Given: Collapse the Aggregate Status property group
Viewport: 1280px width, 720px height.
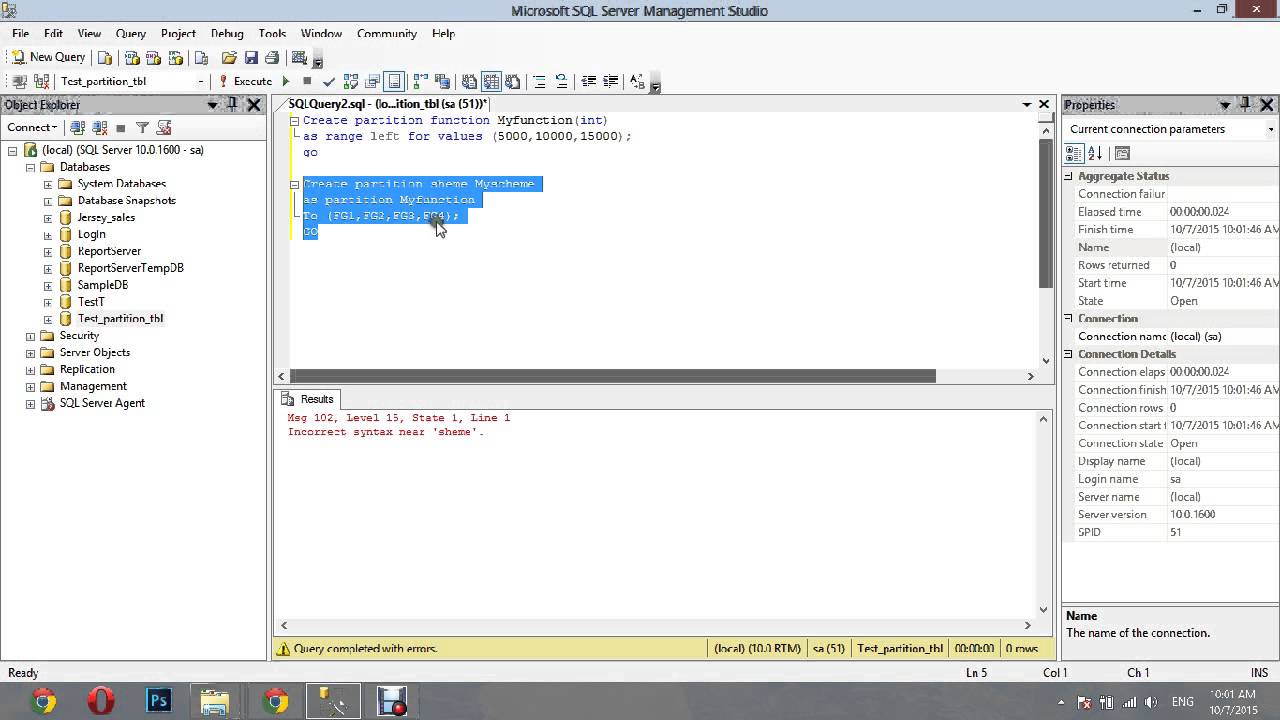Looking at the screenshot, I should [x=1068, y=176].
